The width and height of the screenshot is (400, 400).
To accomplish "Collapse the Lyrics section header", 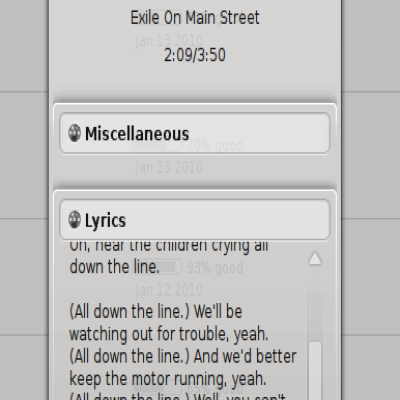I will point(195,220).
